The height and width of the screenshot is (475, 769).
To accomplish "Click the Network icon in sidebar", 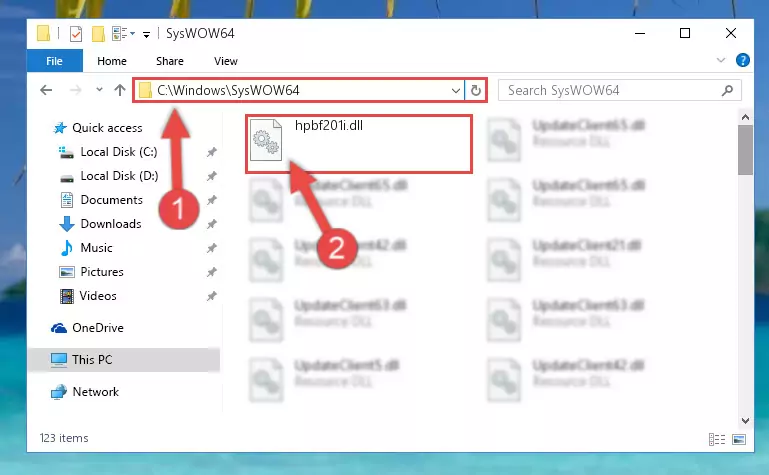I will click(59, 392).
